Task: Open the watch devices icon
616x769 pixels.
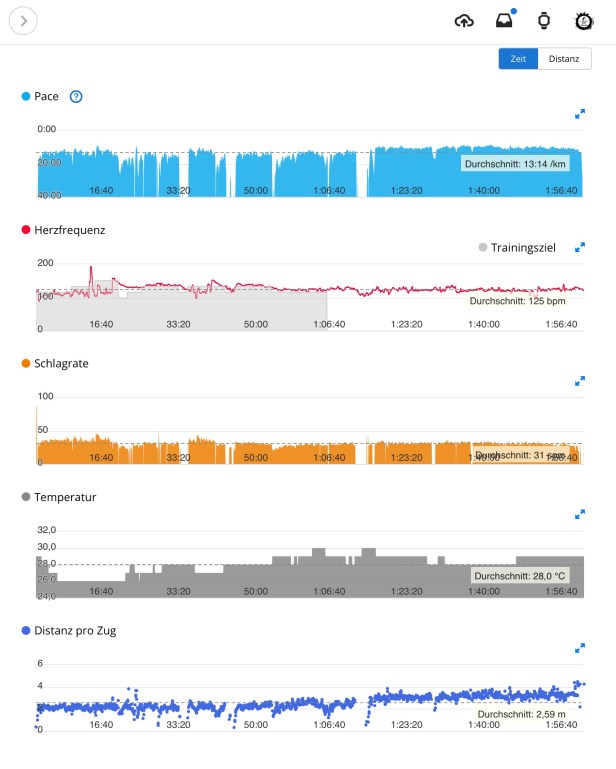Action: point(544,20)
